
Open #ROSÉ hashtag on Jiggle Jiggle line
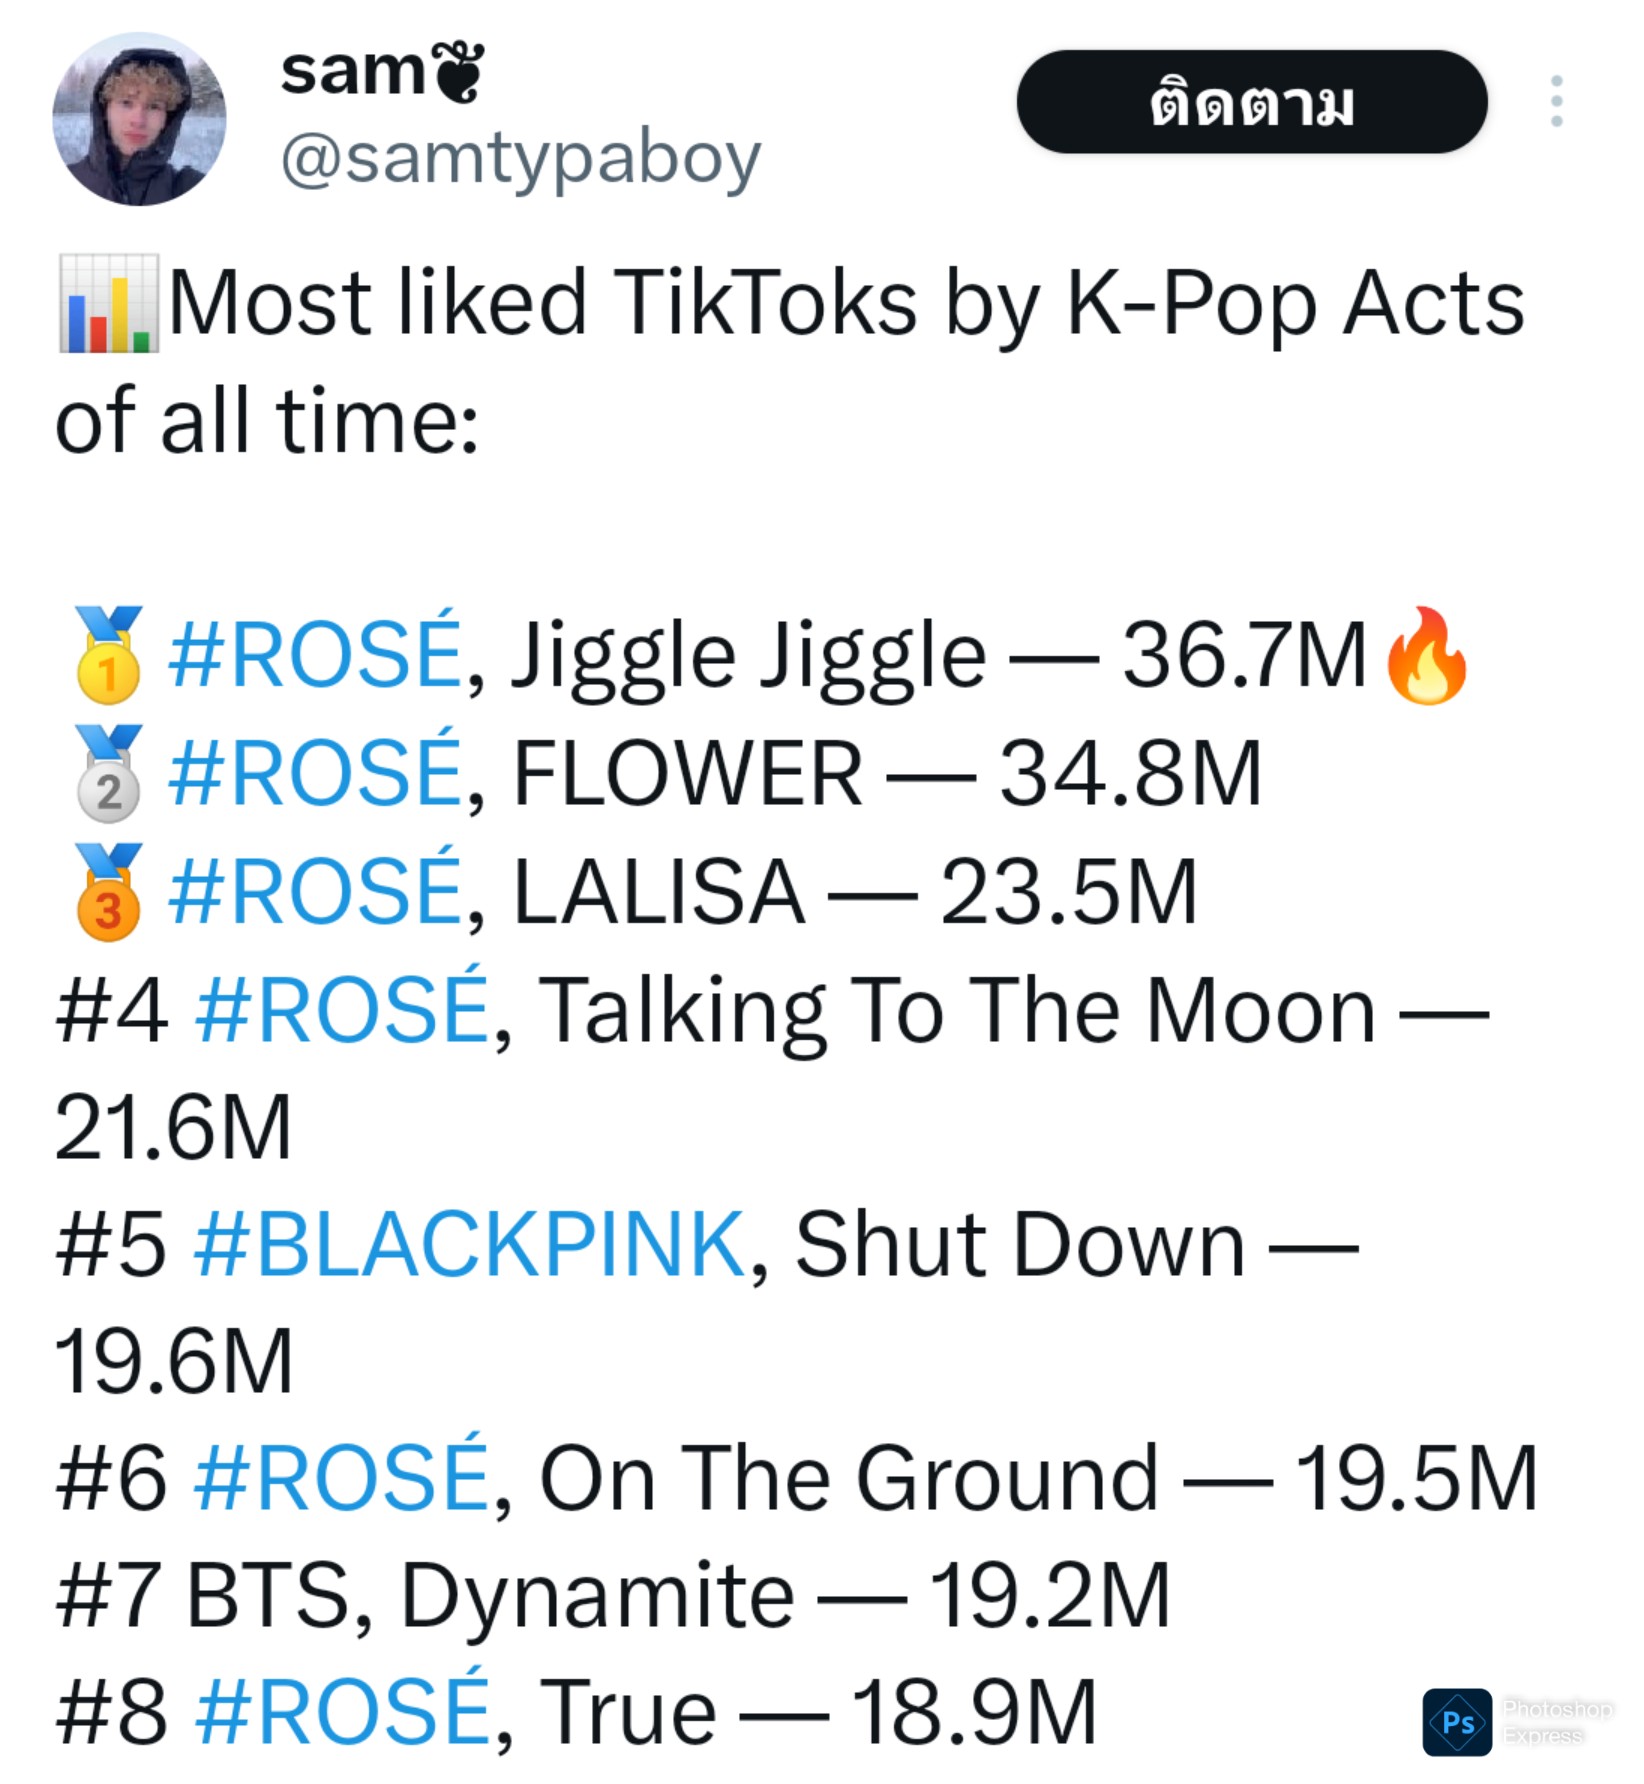click(x=315, y=655)
